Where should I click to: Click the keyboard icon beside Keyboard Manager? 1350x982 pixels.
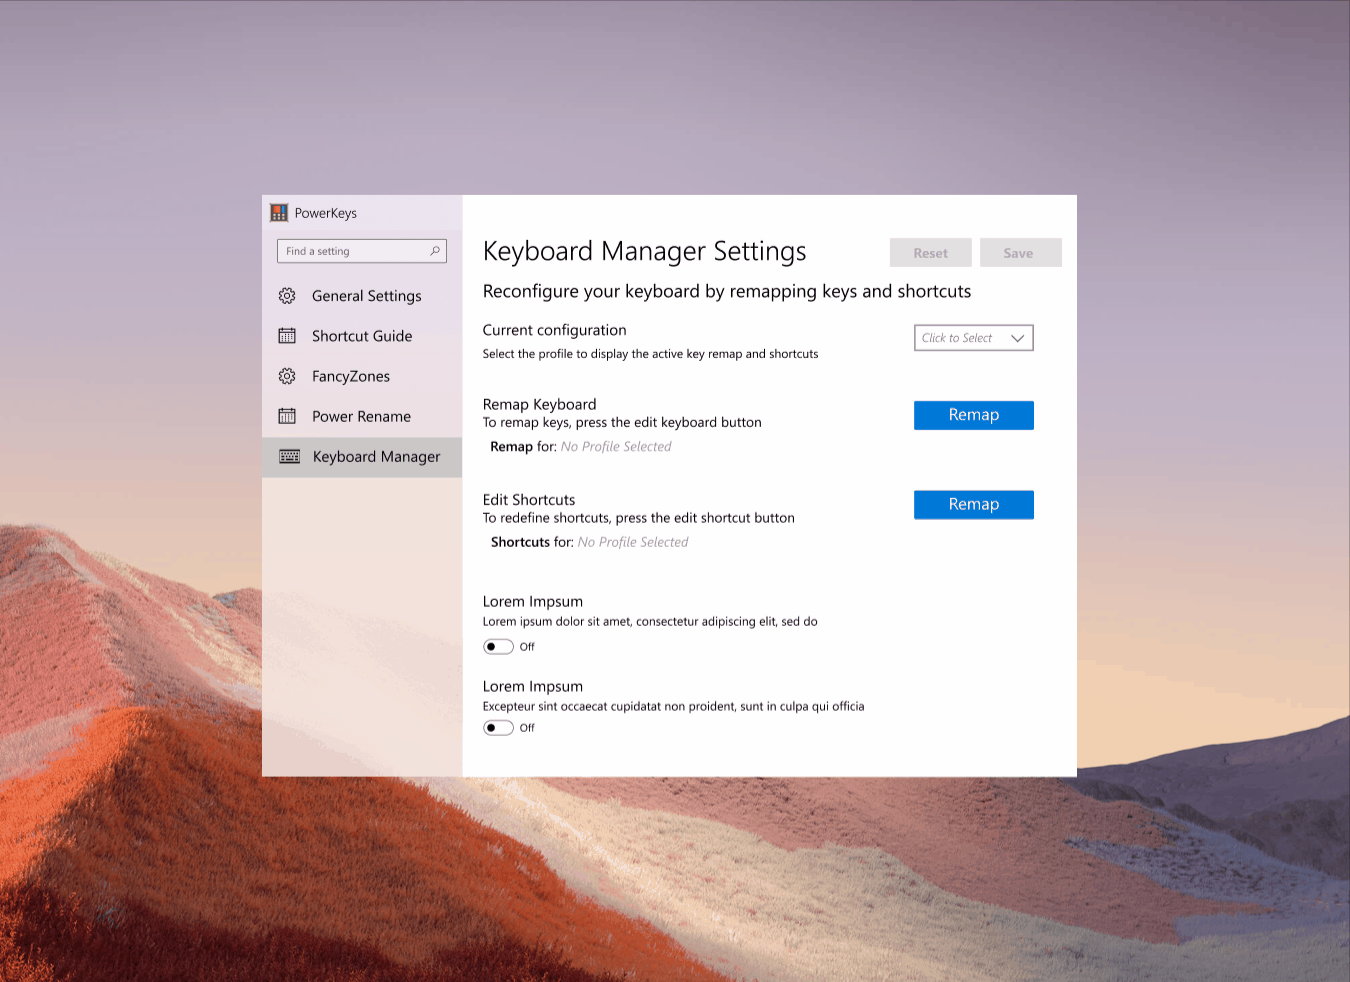289,457
